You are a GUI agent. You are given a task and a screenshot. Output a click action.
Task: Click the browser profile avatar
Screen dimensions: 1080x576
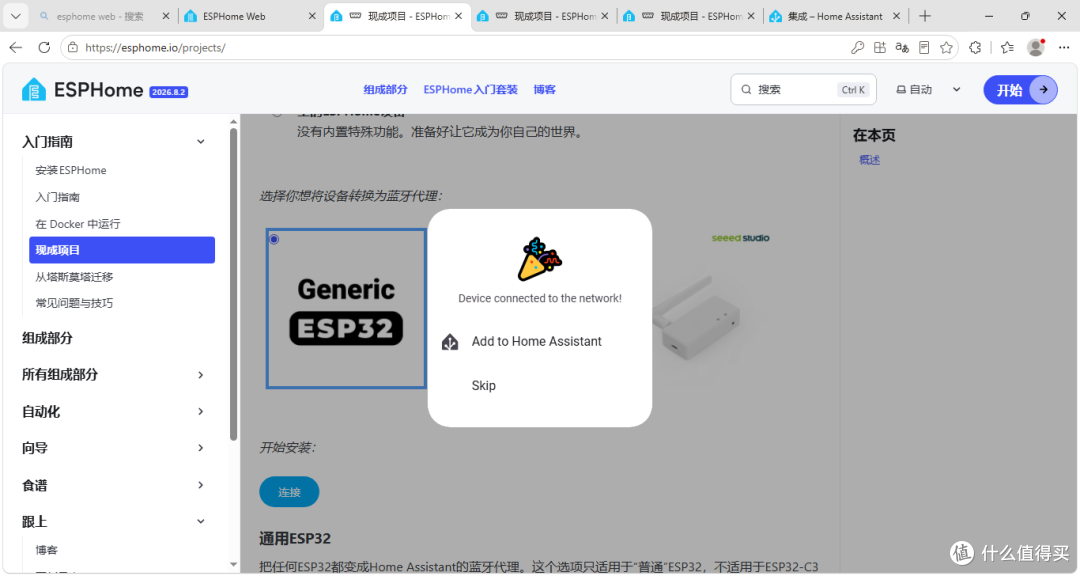(x=1035, y=48)
